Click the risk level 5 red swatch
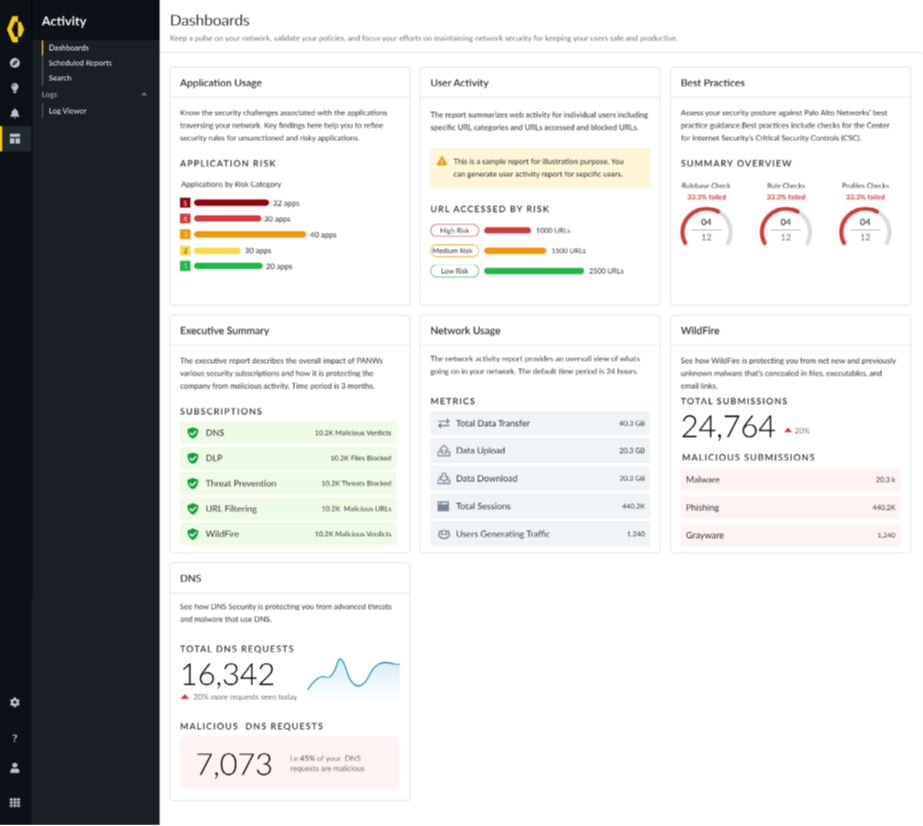The height and width of the screenshot is (826, 923). coord(185,203)
